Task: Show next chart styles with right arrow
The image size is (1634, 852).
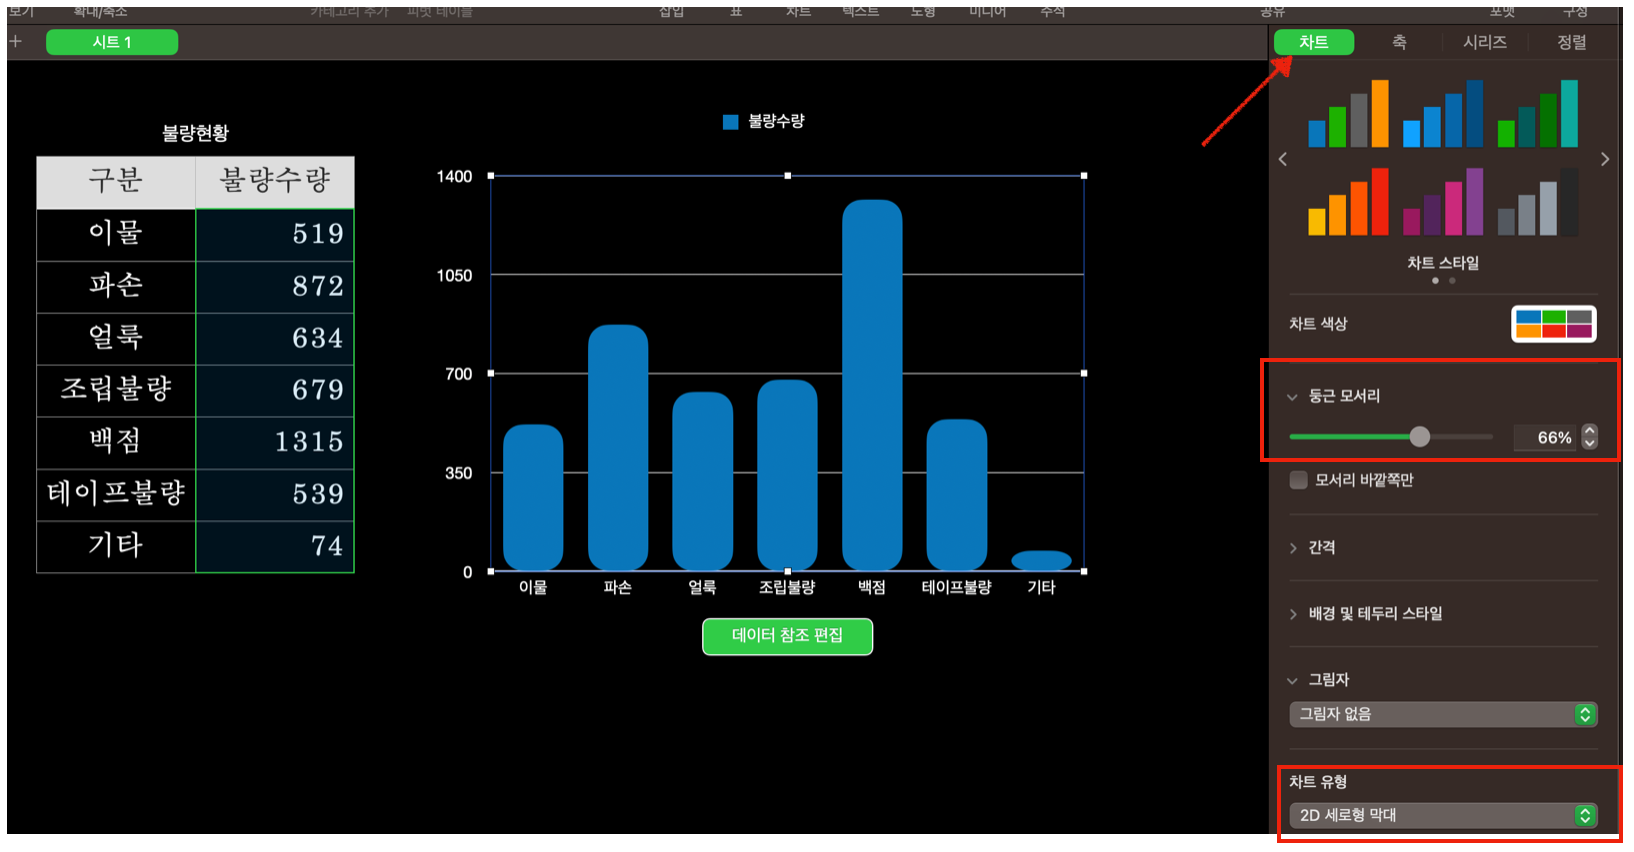Action: point(1605,159)
